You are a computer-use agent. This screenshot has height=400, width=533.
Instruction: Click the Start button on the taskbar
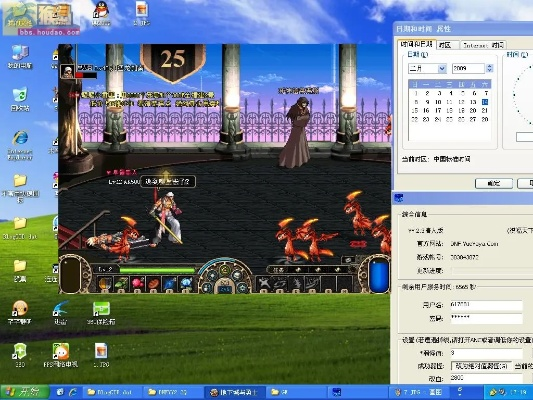[24, 392]
